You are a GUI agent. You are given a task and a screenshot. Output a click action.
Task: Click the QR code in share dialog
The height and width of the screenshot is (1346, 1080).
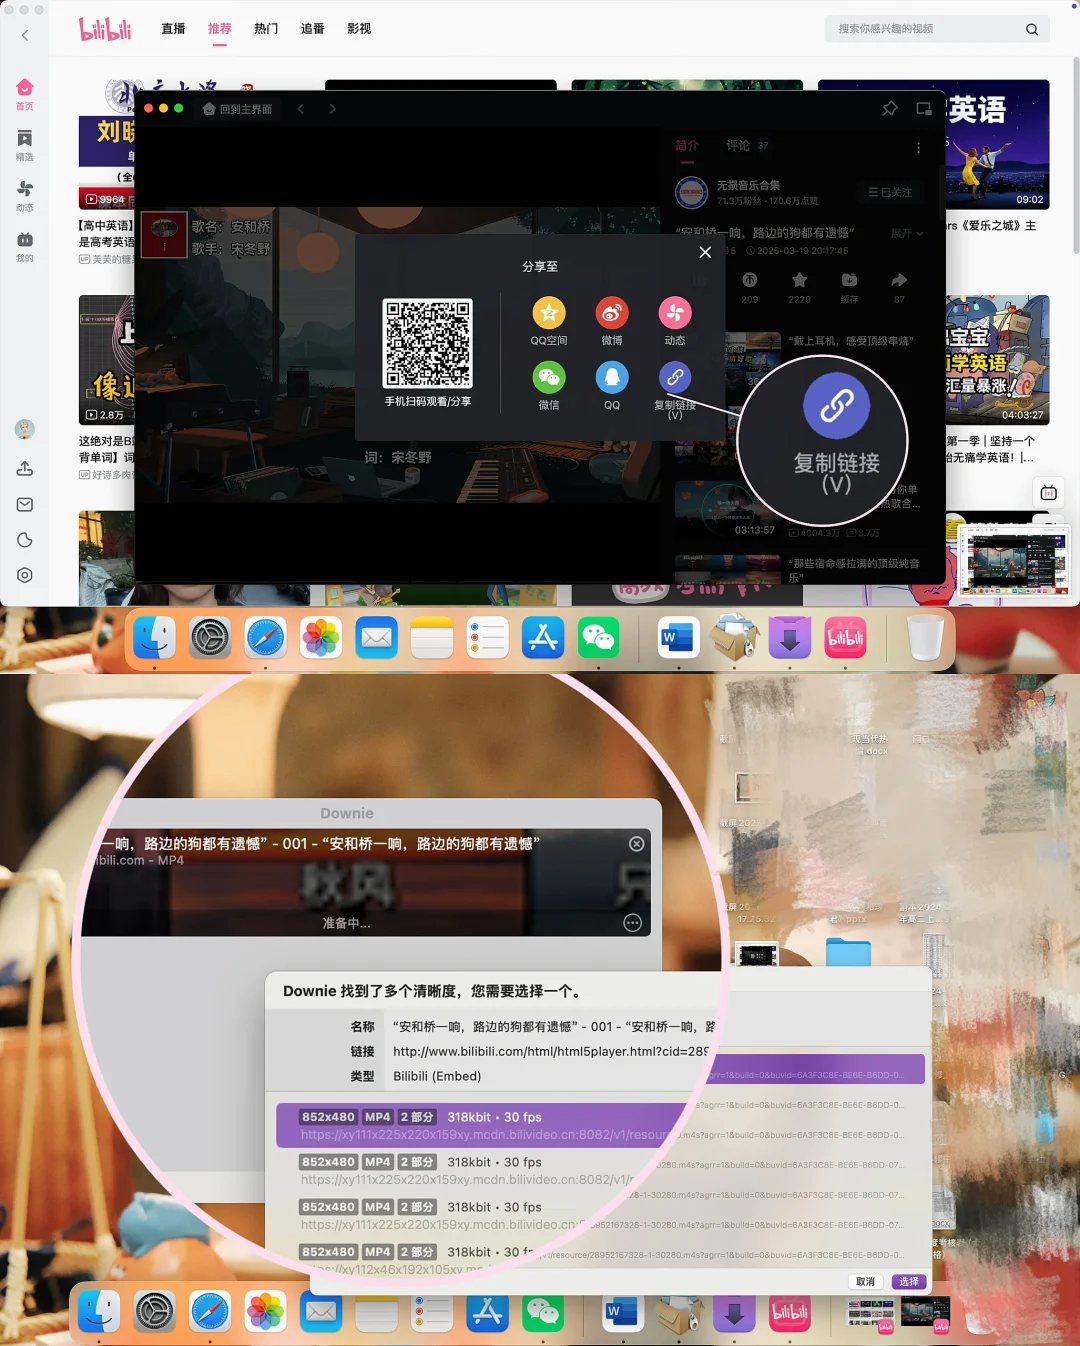pyautogui.click(x=428, y=343)
